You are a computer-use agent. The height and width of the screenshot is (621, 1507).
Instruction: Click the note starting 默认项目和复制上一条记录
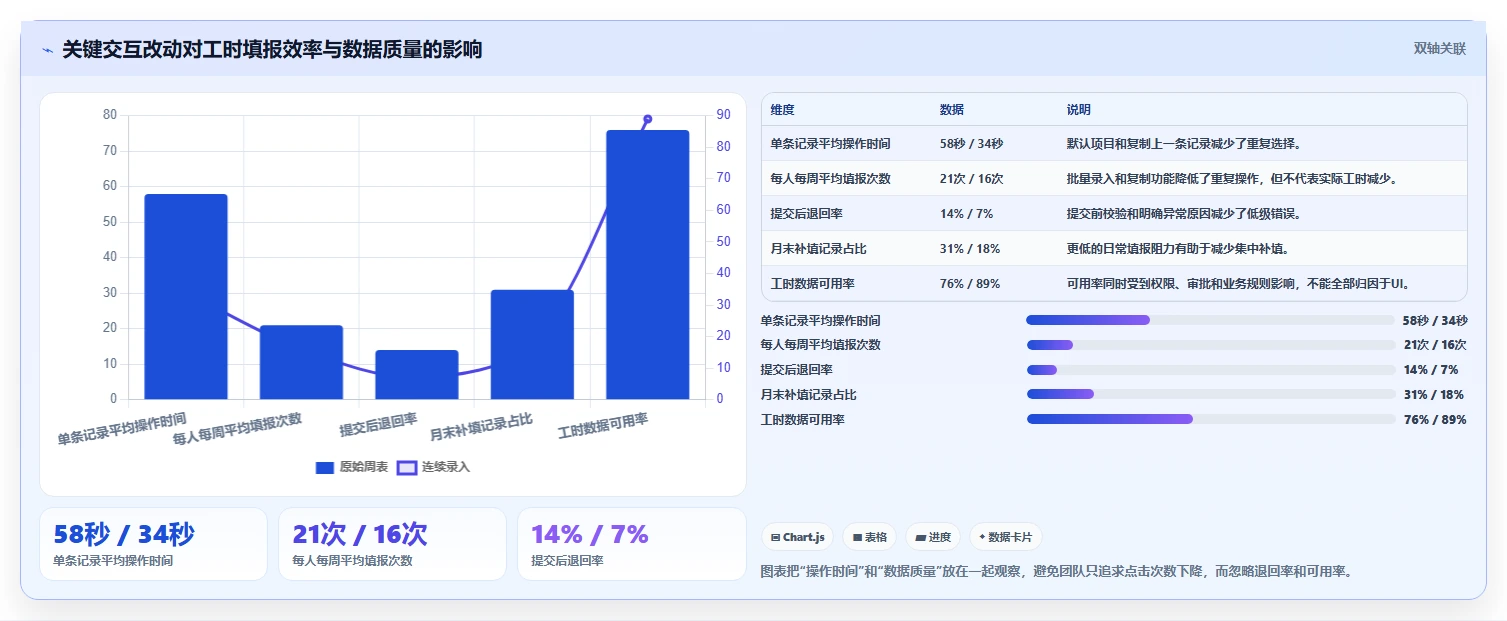coord(1184,144)
